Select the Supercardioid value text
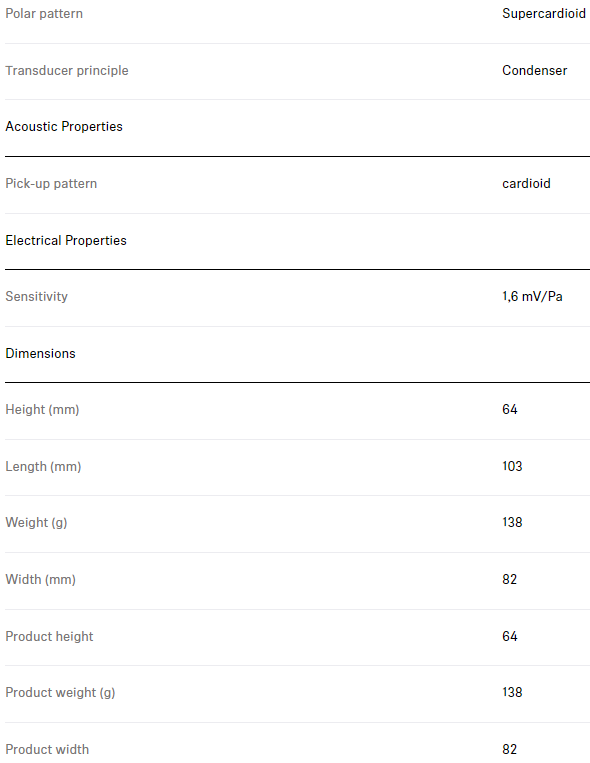This screenshot has width=590, height=763. pos(544,14)
